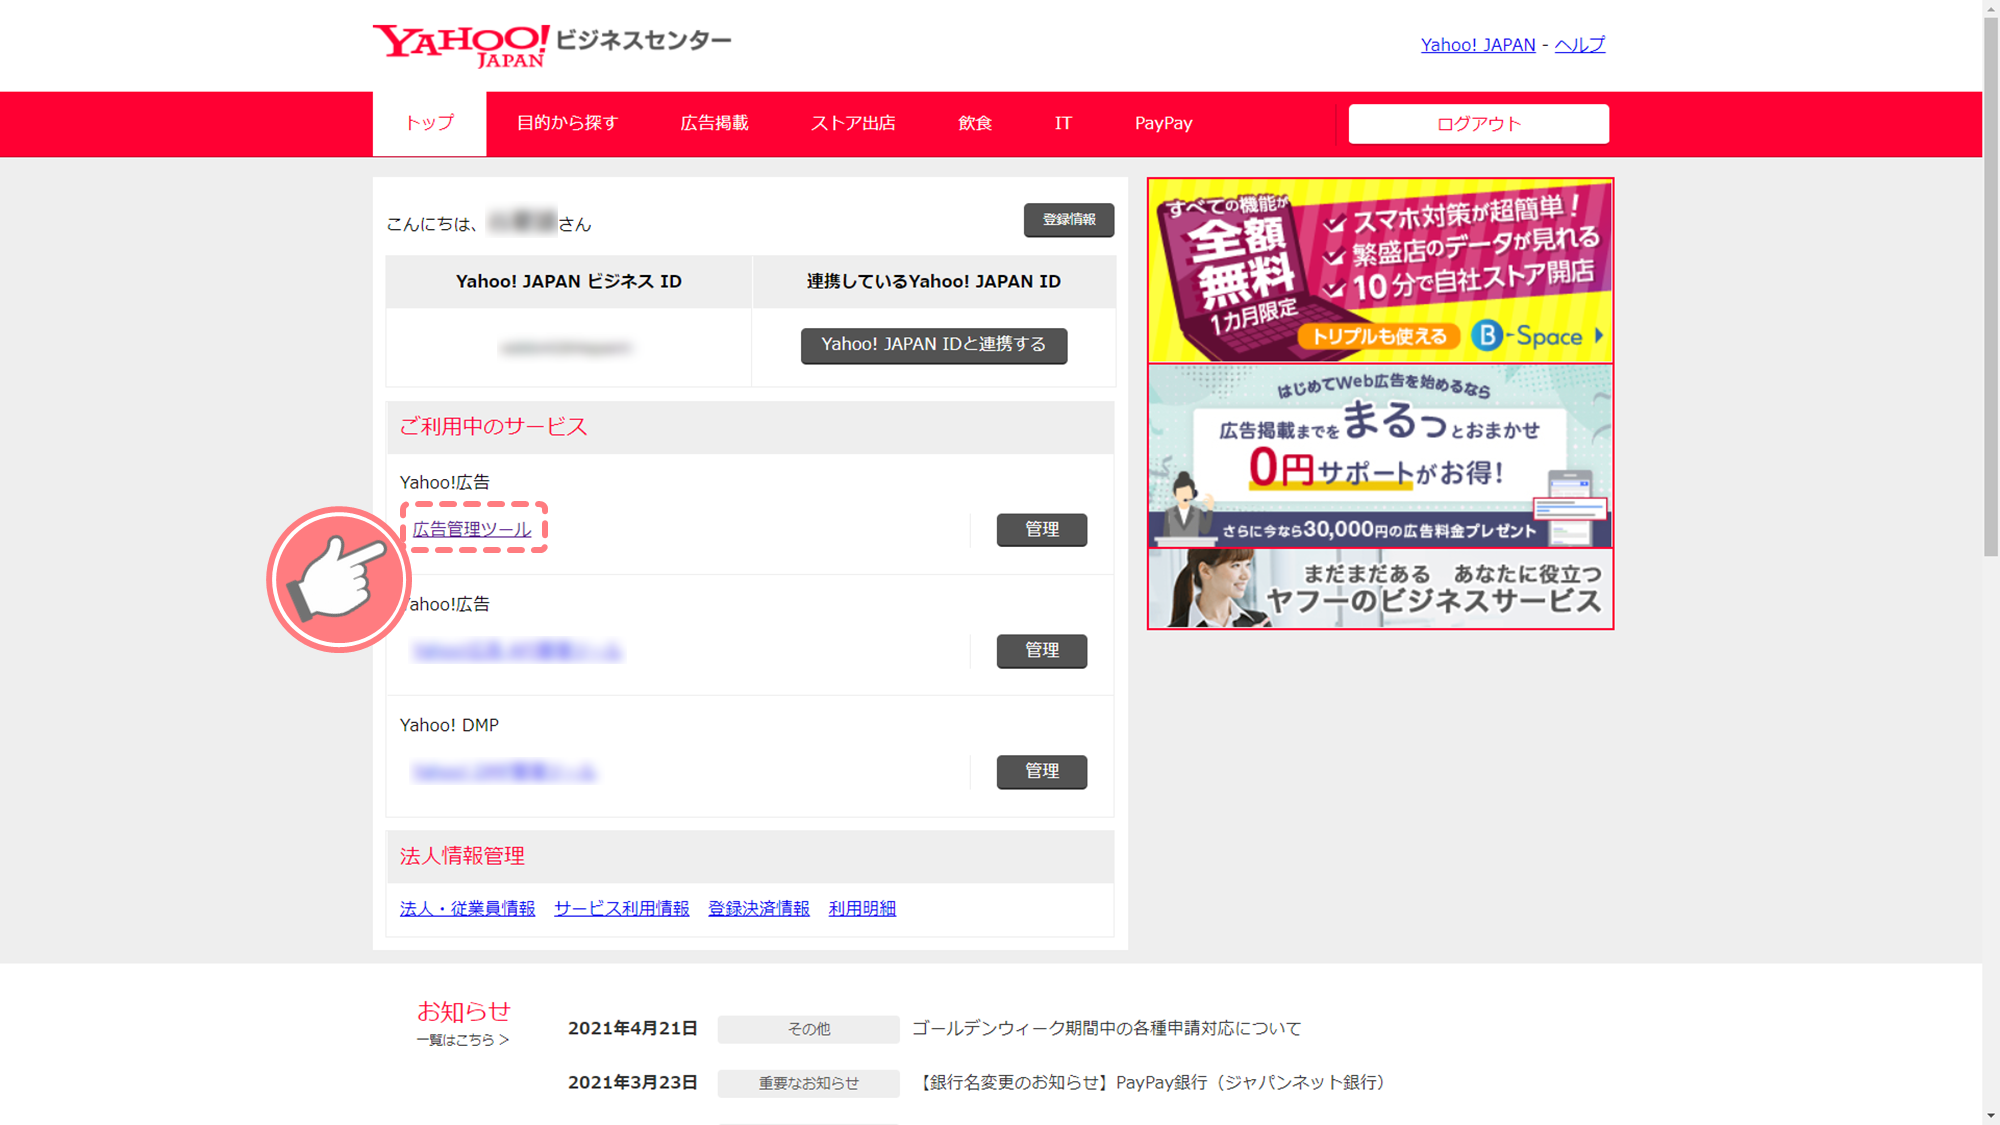Click the 2021年3月23日 notice date
The width and height of the screenshot is (2000, 1125).
click(x=632, y=1083)
